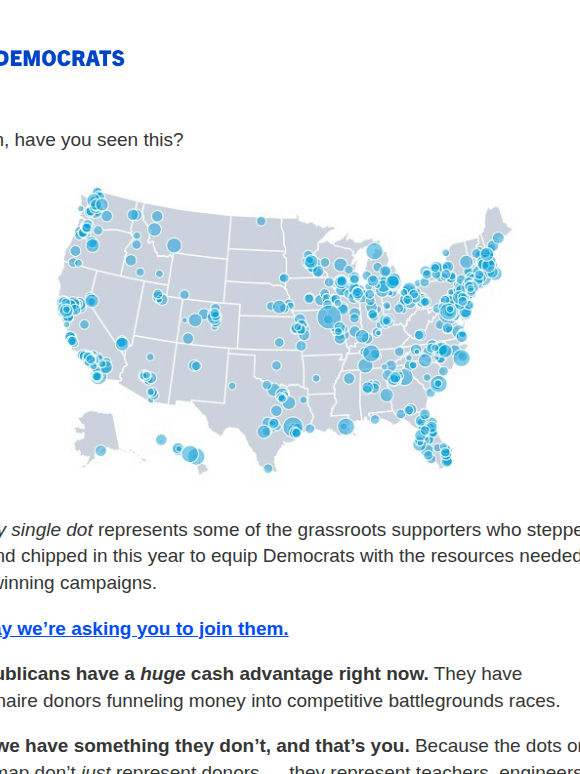
Task: Click the italic 'single dot' text
Action: click(x=52, y=530)
